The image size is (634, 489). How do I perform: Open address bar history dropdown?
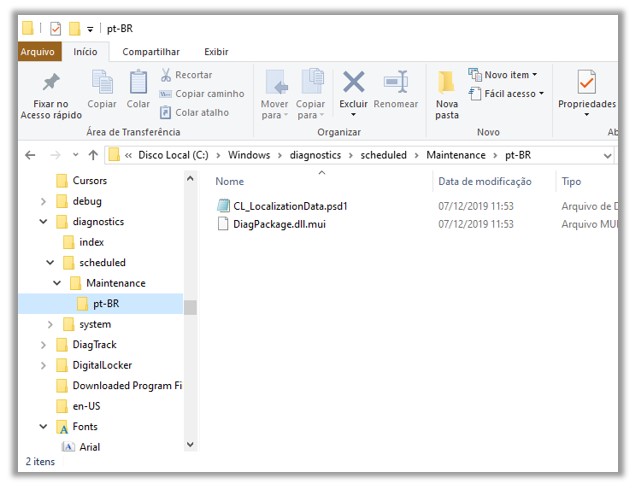point(607,156)
